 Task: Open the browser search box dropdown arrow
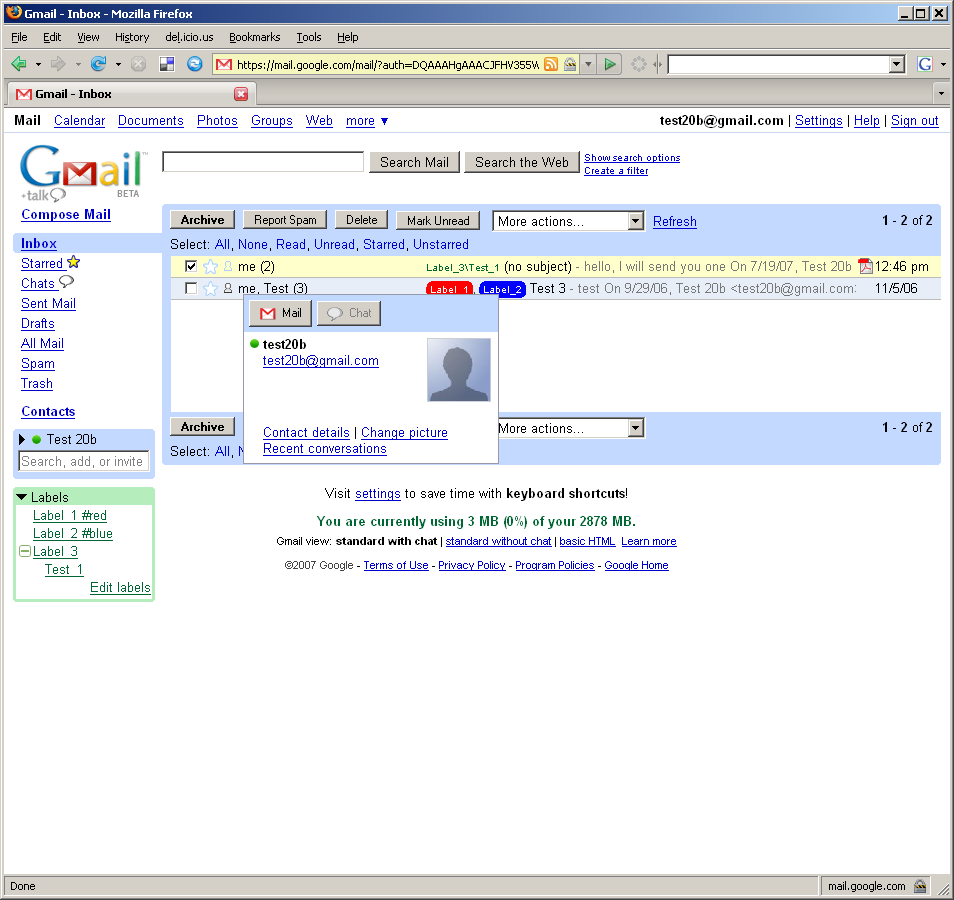click(x=897, y=64)
